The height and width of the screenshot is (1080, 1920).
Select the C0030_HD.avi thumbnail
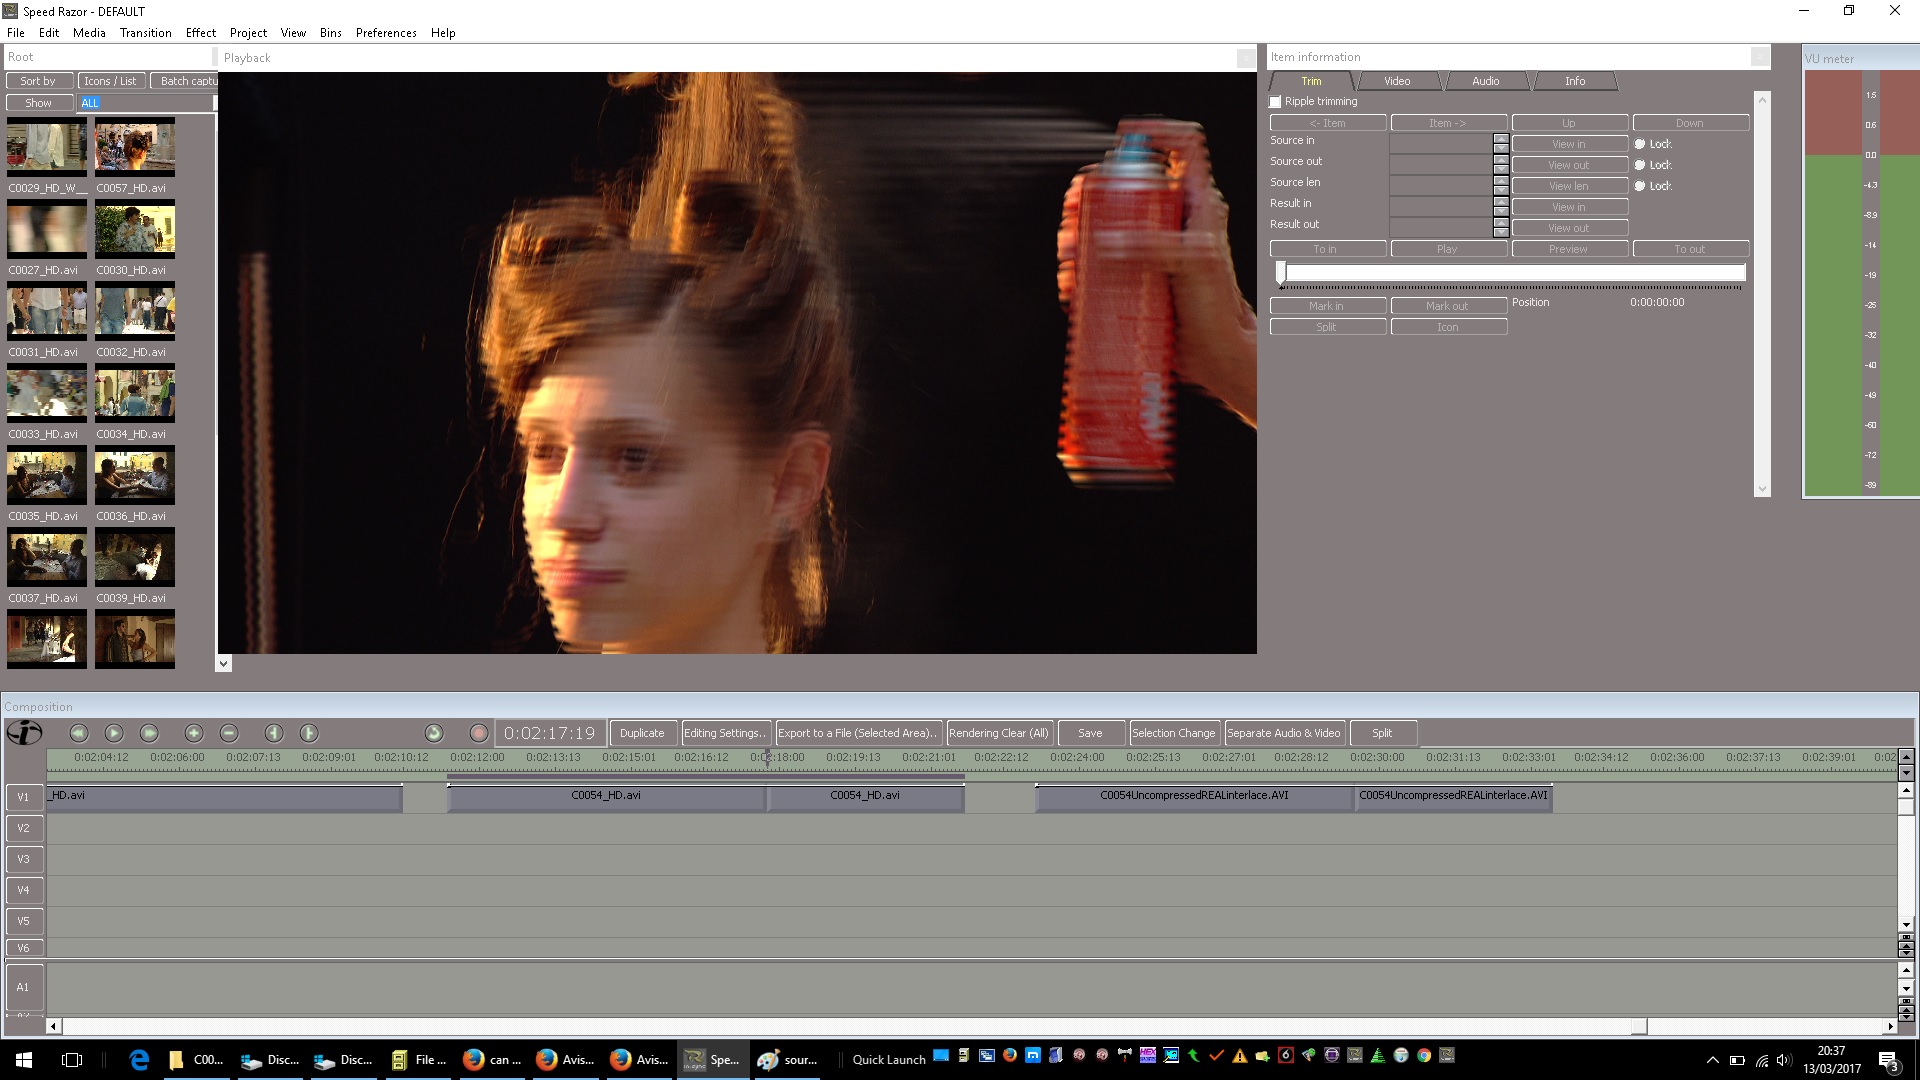coord(134,229)
